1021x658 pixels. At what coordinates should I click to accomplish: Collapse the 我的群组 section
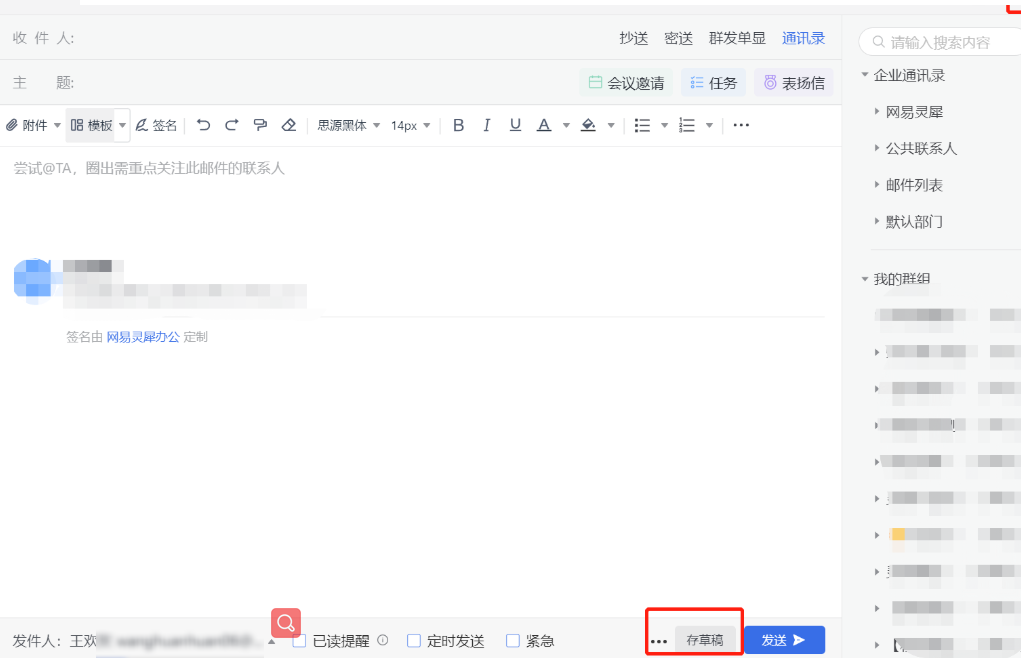click(x=865, y=279)
